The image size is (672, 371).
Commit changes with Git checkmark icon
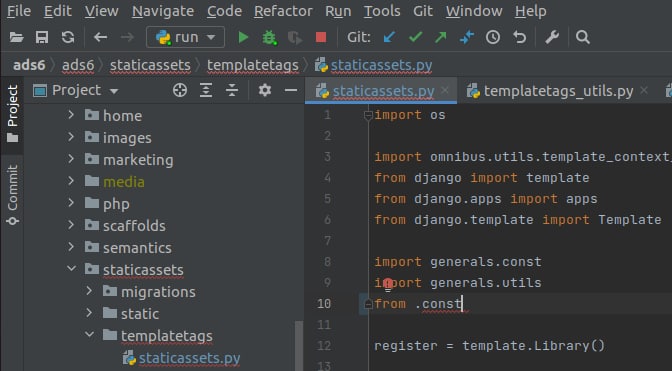coord(415,37)
